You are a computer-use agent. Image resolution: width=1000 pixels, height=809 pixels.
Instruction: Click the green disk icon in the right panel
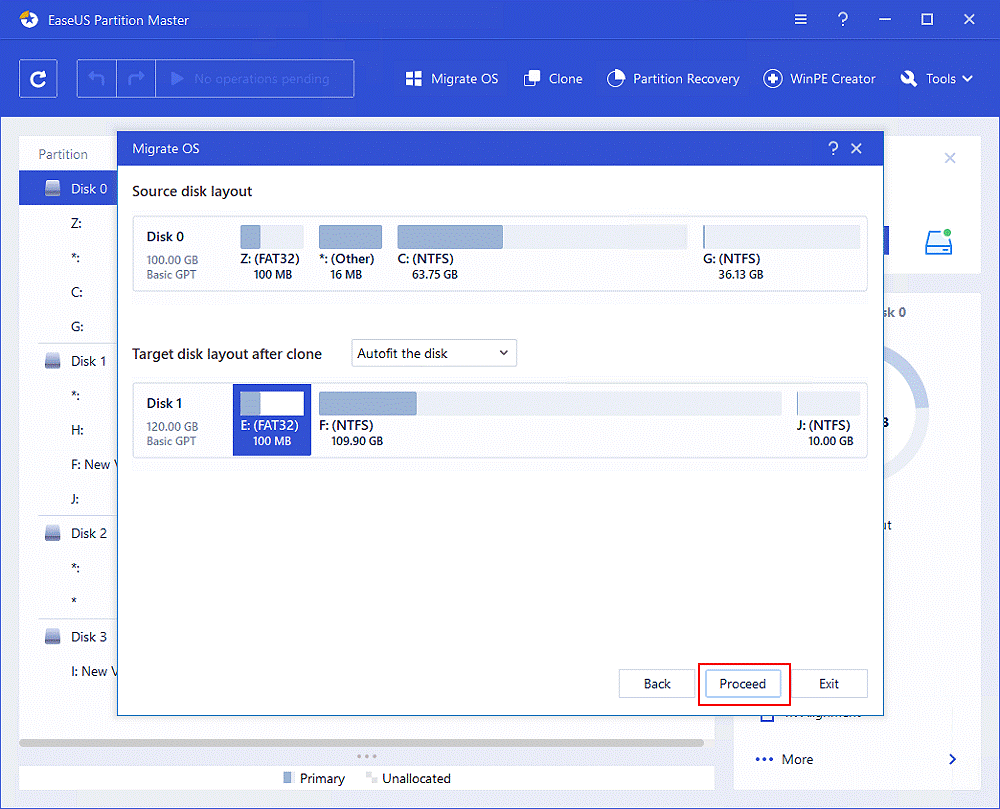938,241
